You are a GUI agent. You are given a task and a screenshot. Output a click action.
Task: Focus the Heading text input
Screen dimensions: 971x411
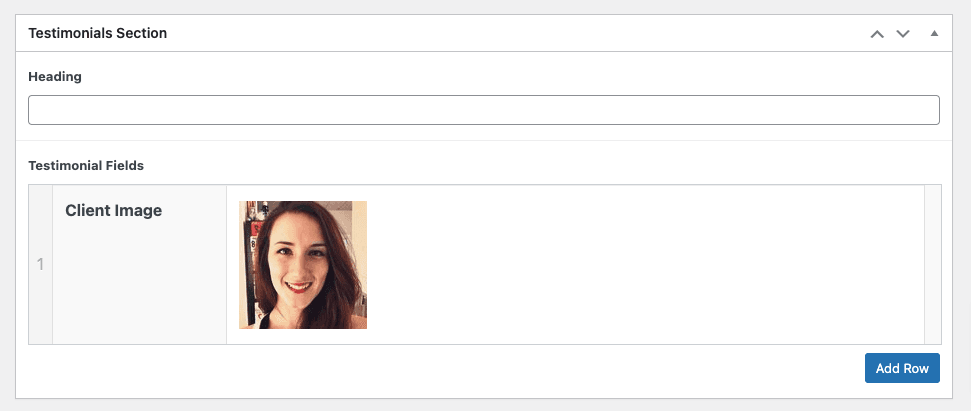[484, 110]
